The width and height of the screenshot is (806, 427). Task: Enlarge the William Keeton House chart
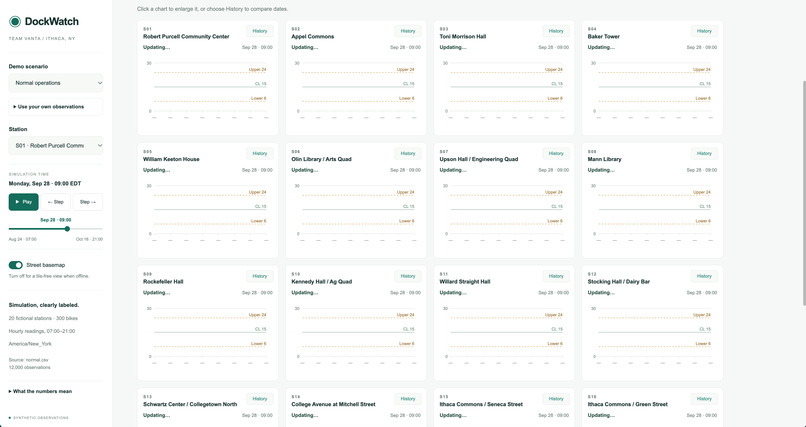[208, 212]
